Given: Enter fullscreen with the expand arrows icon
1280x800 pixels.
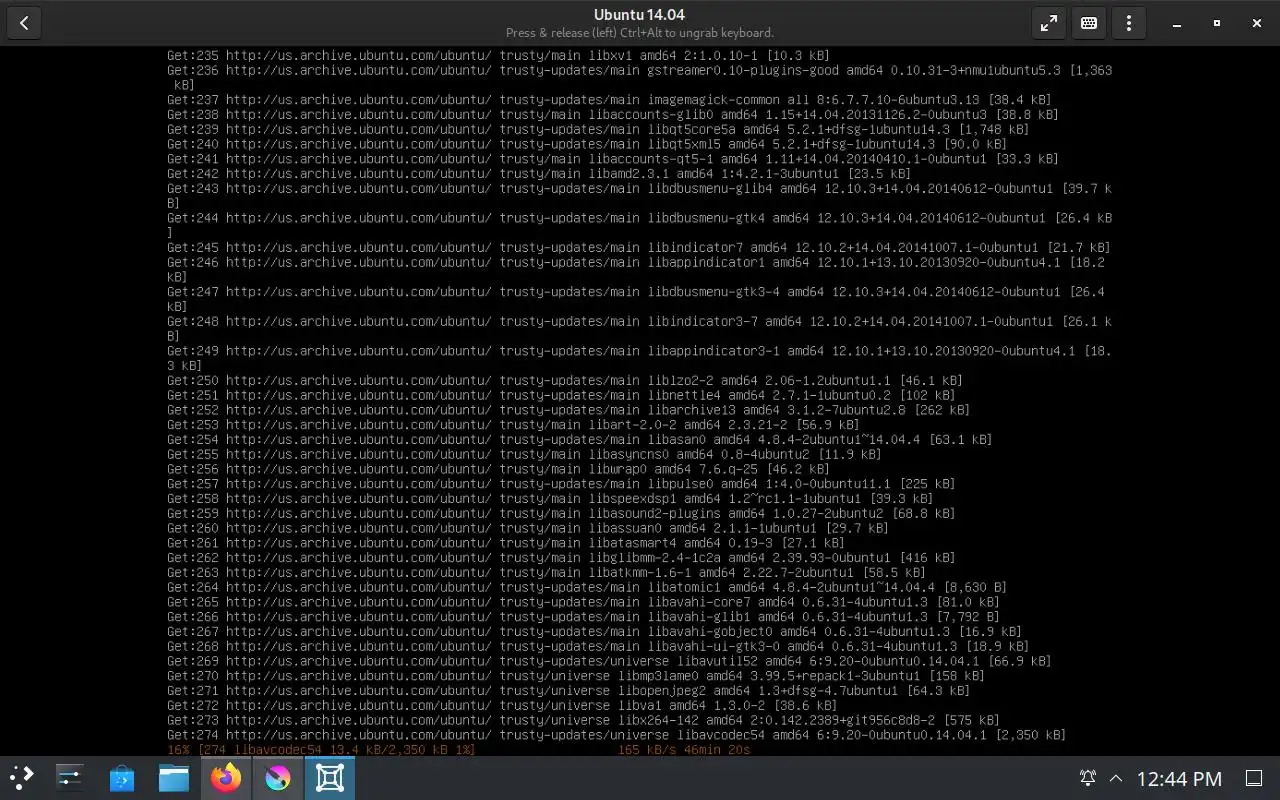Looking at the screenshot, I should [1049, 23].
